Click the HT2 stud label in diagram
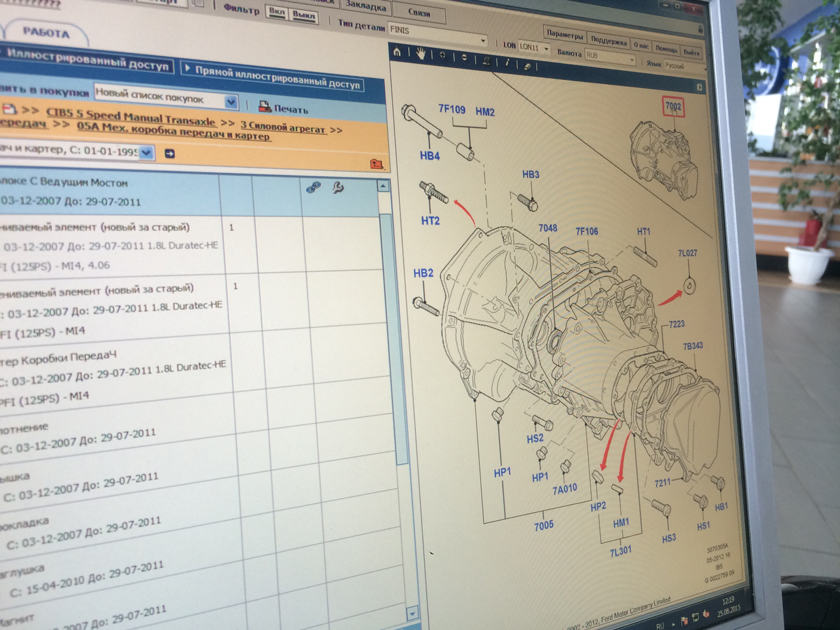 click(x=430, y=221)
